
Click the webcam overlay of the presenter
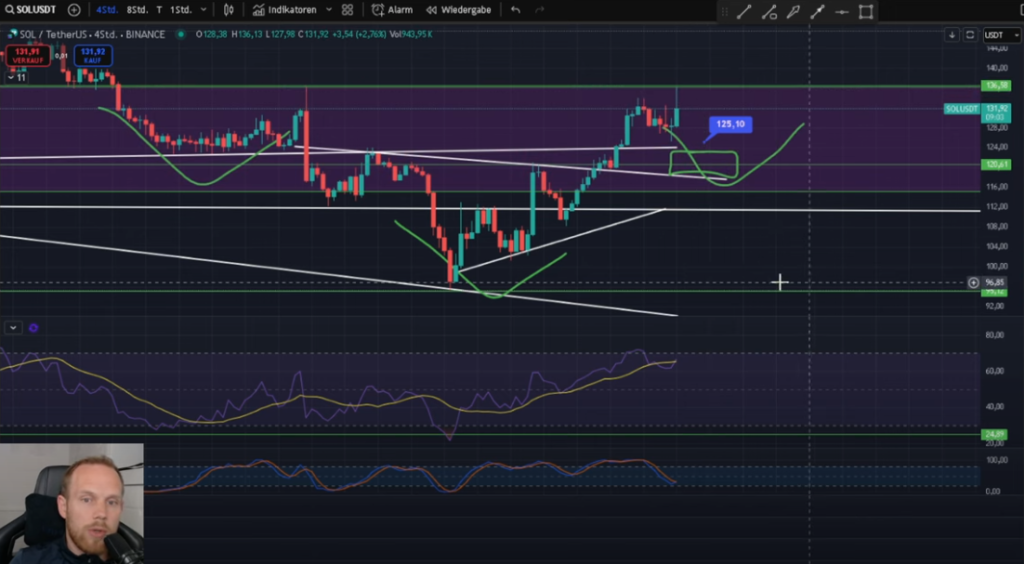(72, 503)
